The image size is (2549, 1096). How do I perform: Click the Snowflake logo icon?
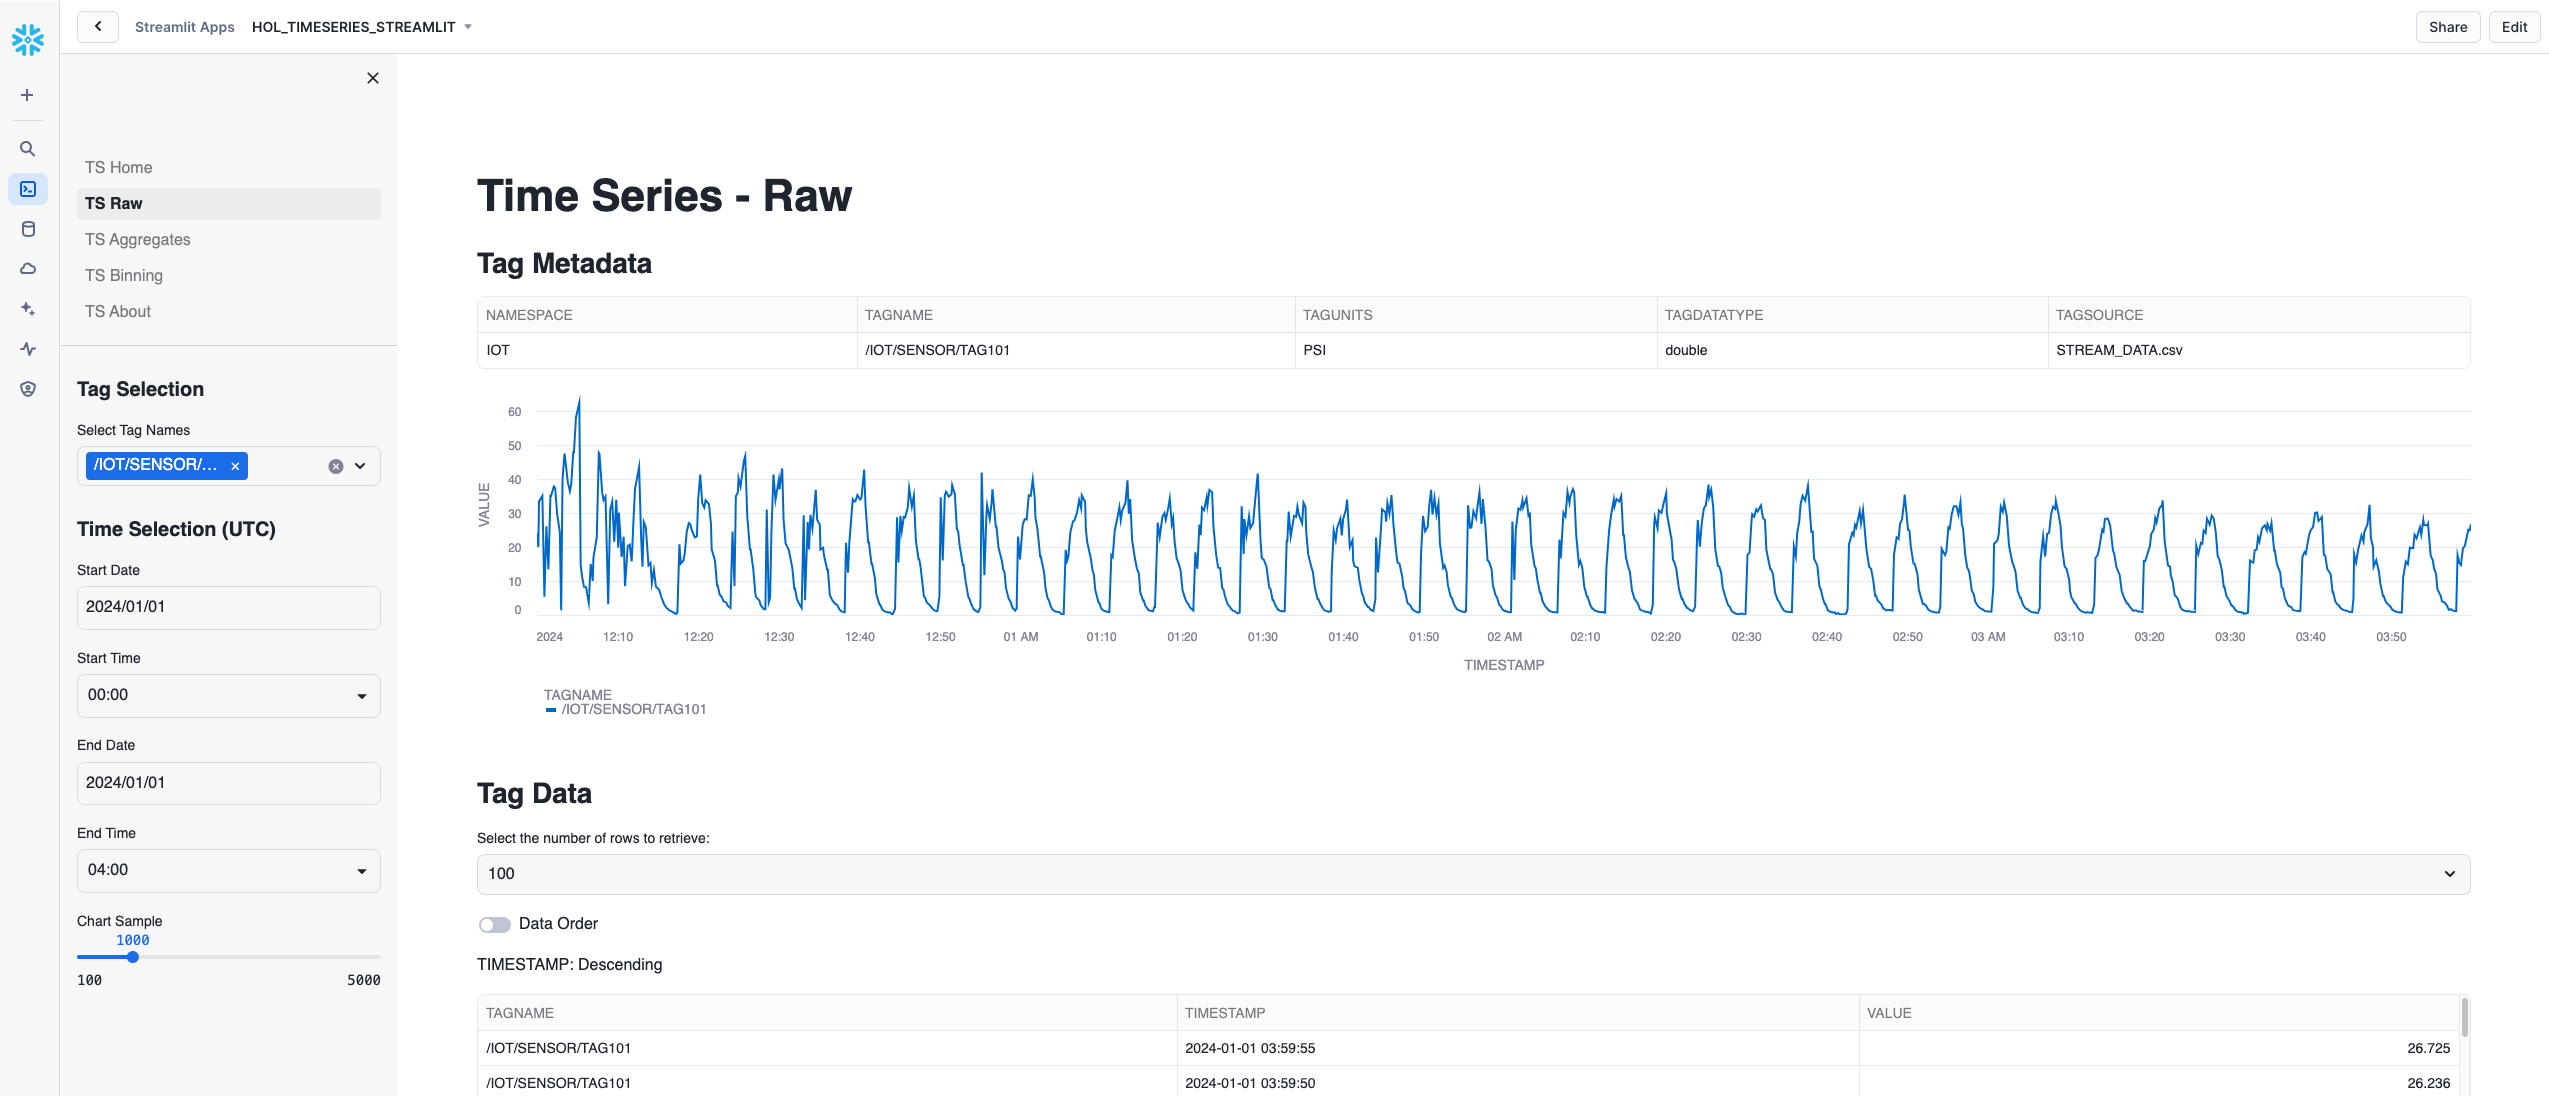pyautogui.click(x=28, y=39)
